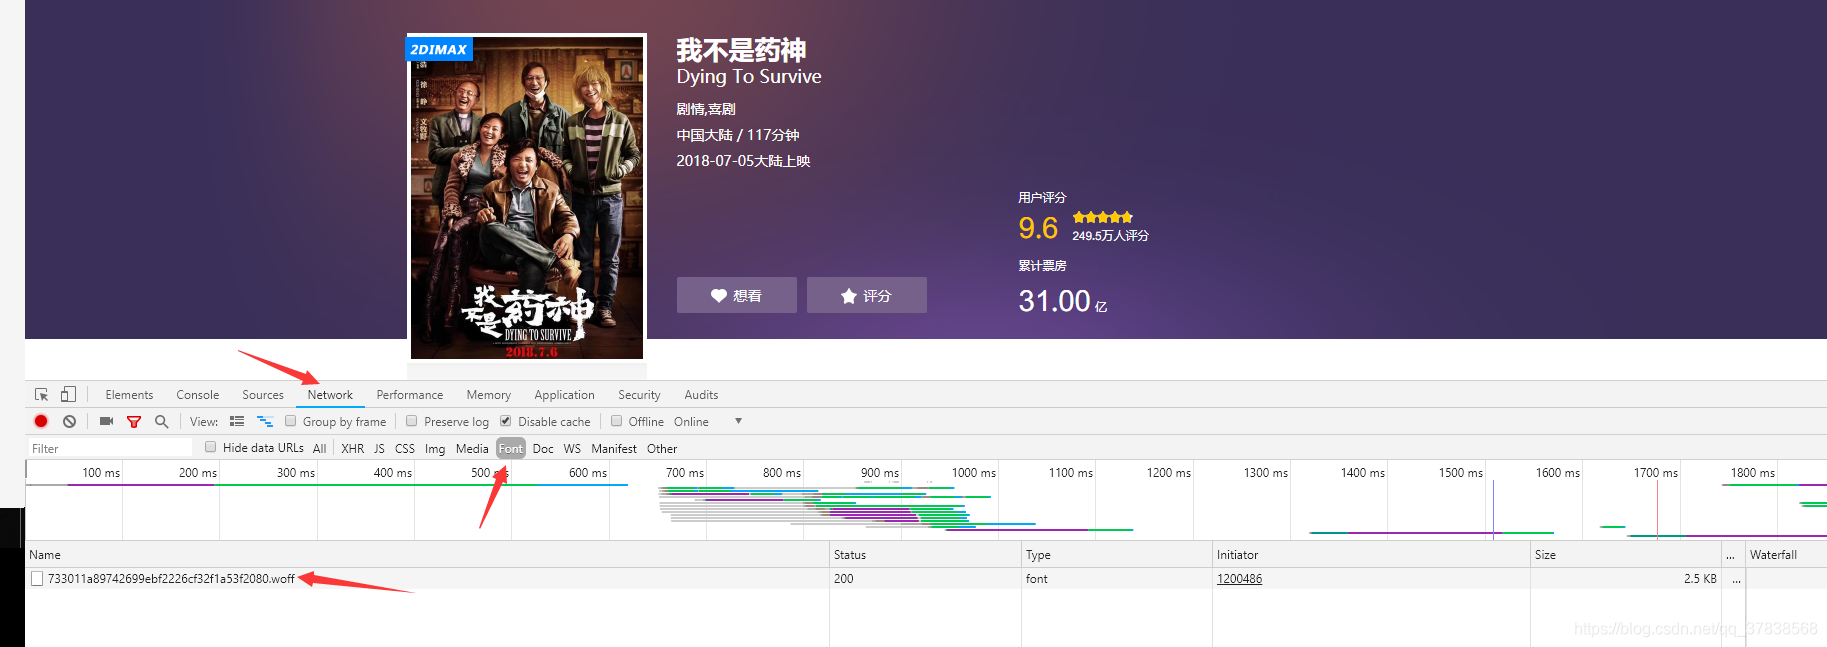Toggle the red filter funnel icon
1827x647 pixels.
134,422
